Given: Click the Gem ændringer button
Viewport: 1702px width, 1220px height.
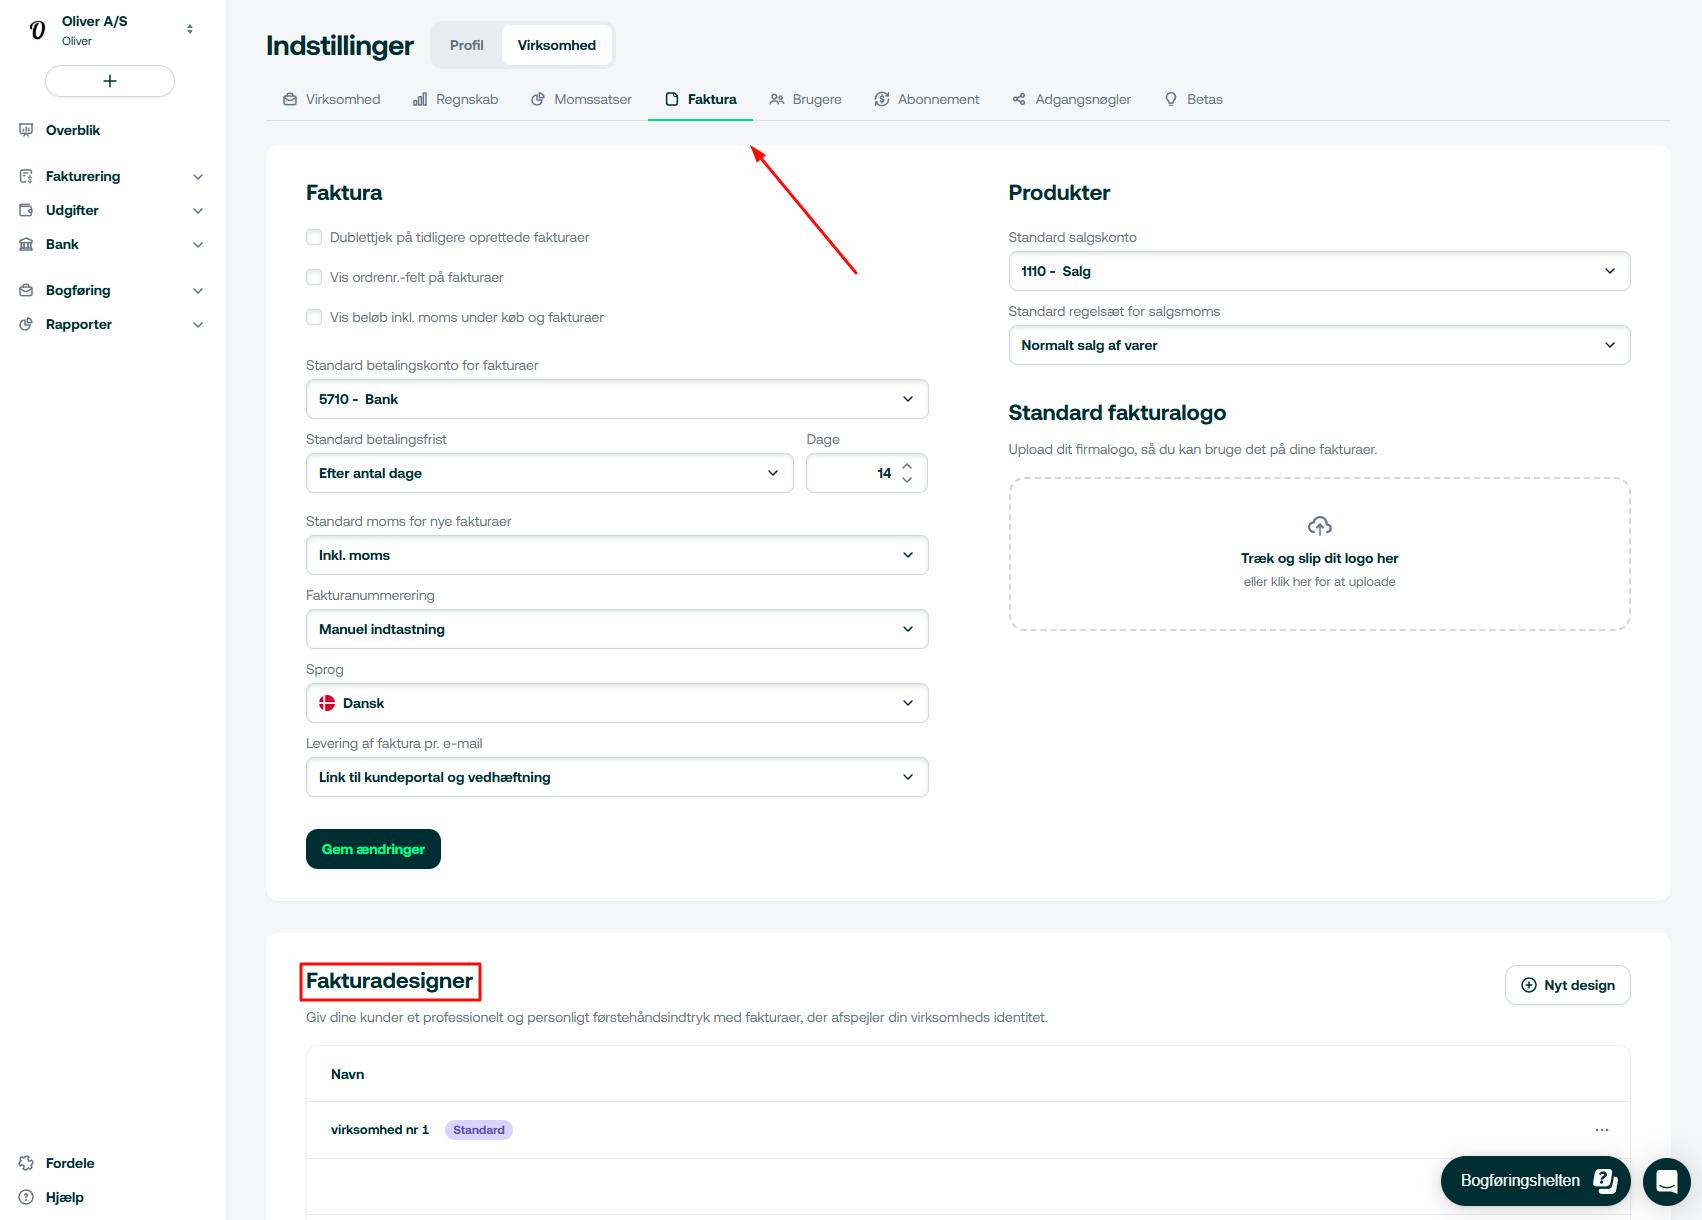Looking at the screenshot, I should point(373,849).
